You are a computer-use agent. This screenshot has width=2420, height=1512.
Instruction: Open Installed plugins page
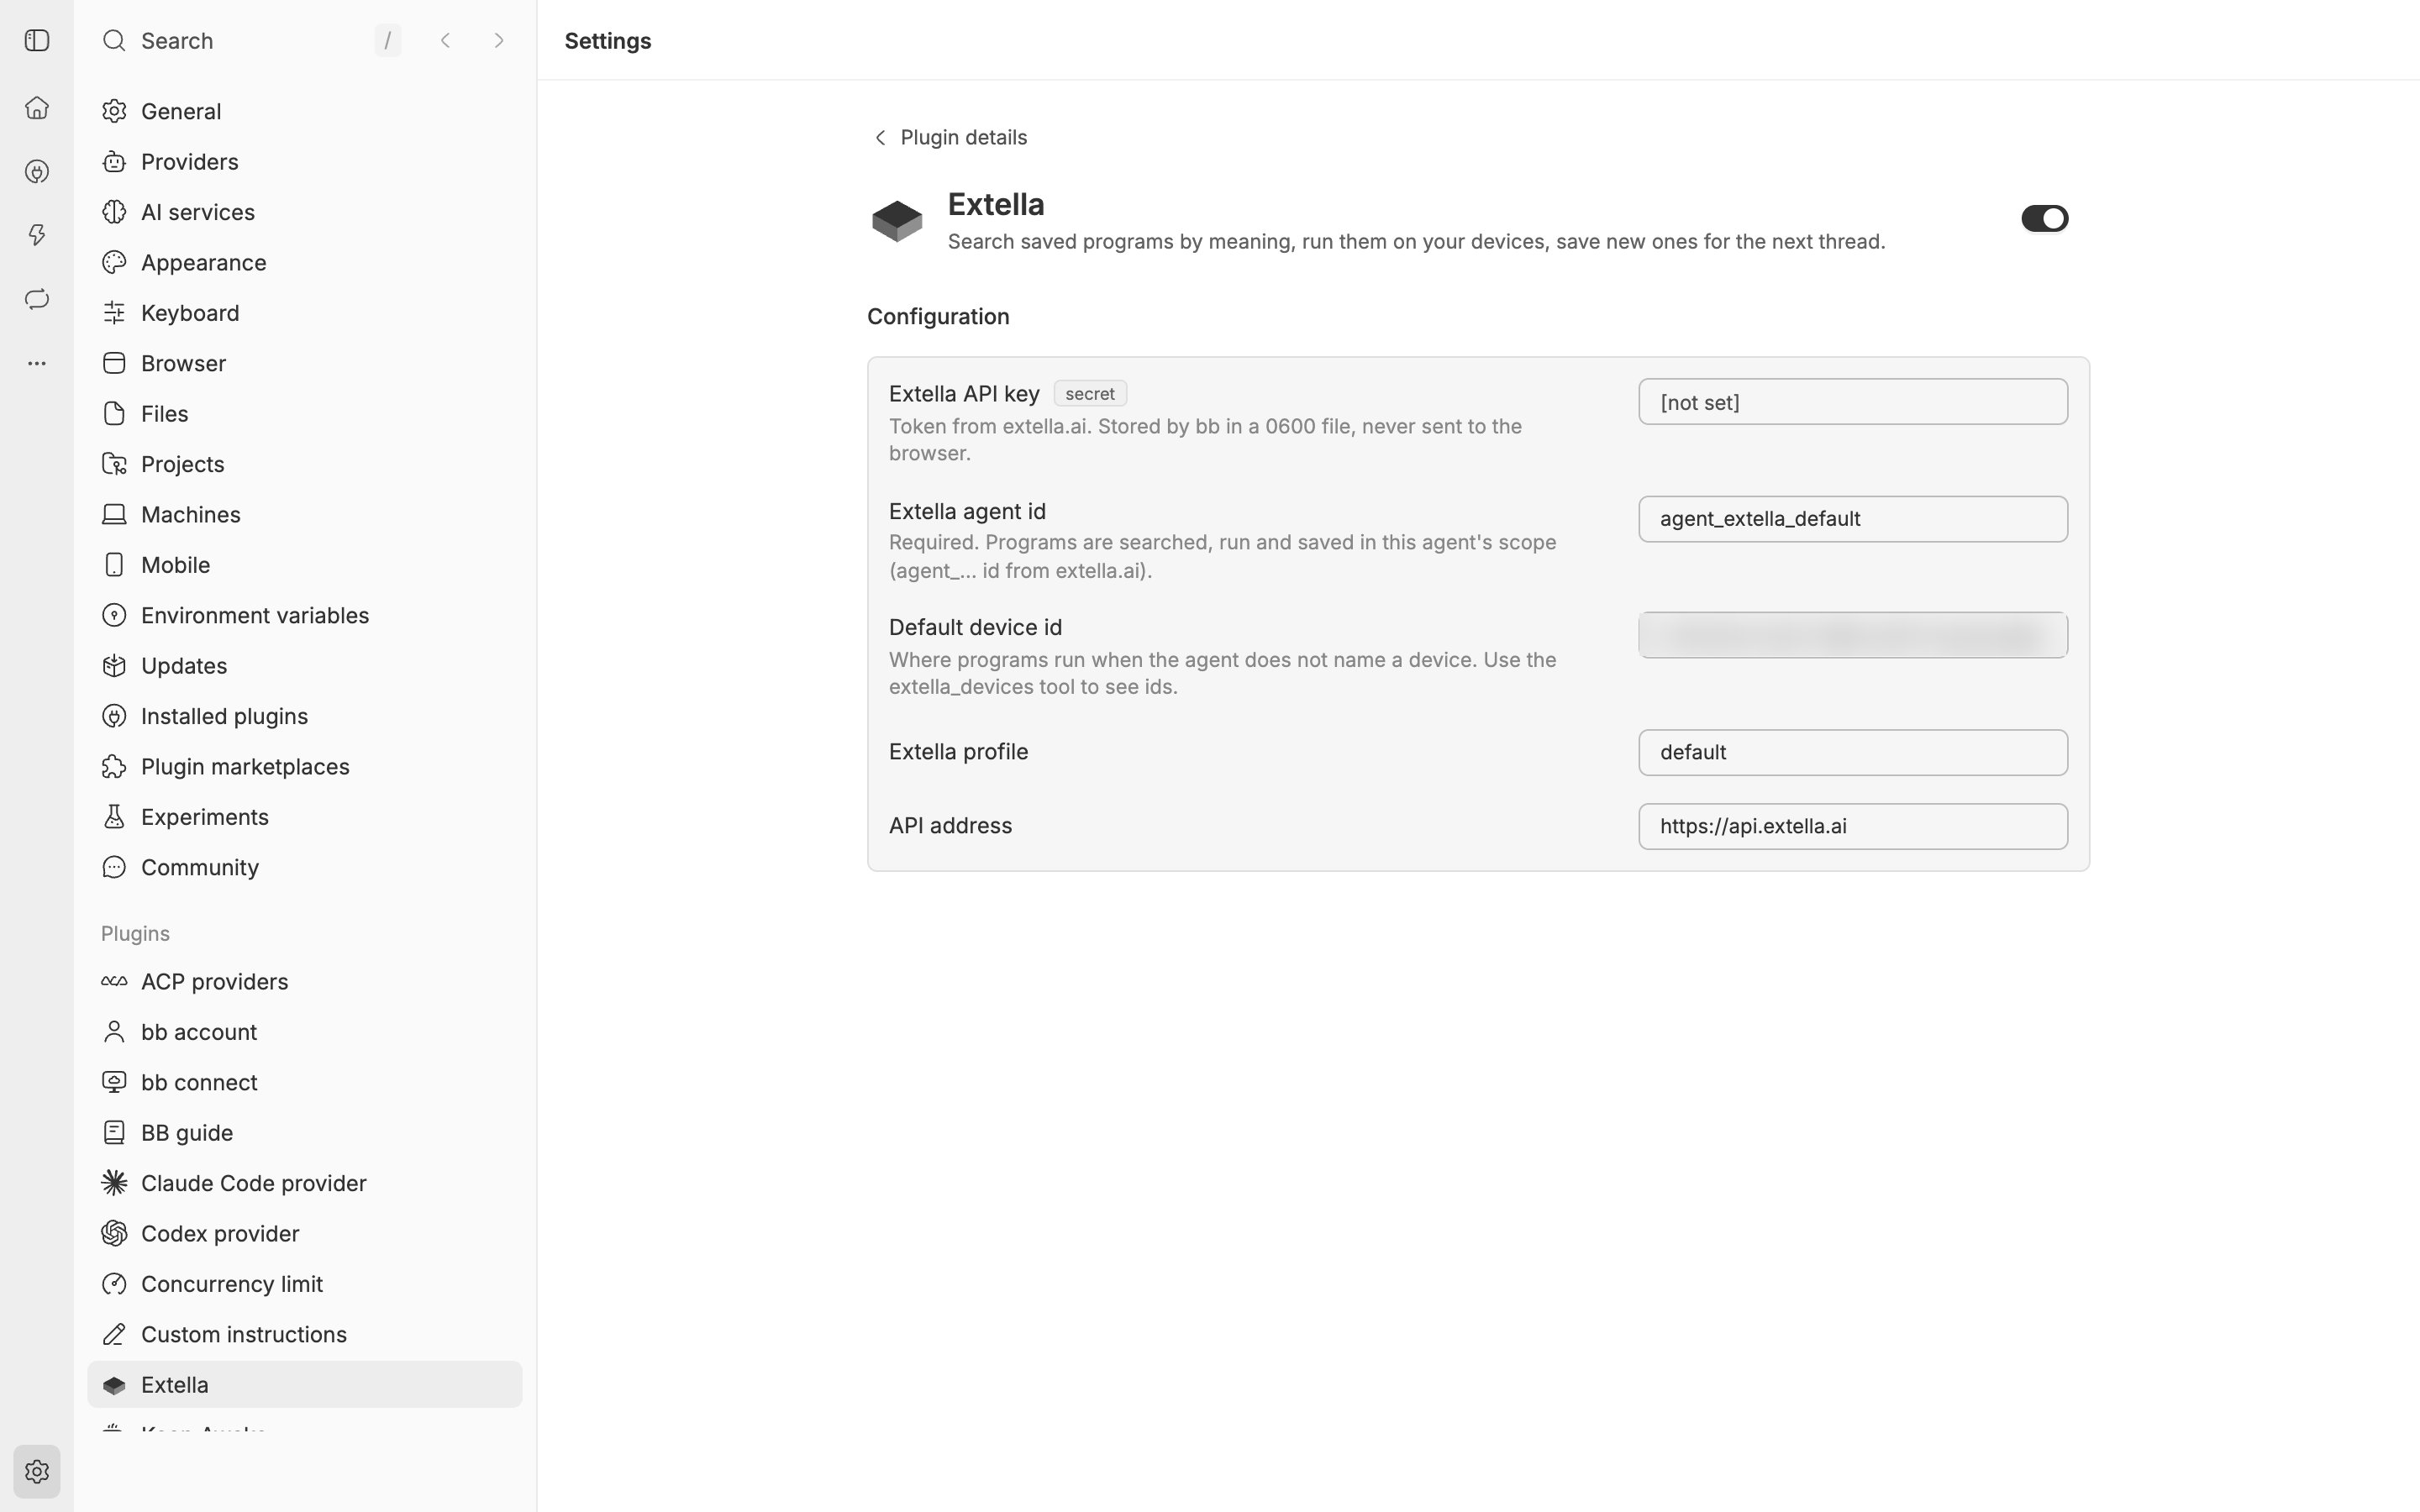point(304,716)
